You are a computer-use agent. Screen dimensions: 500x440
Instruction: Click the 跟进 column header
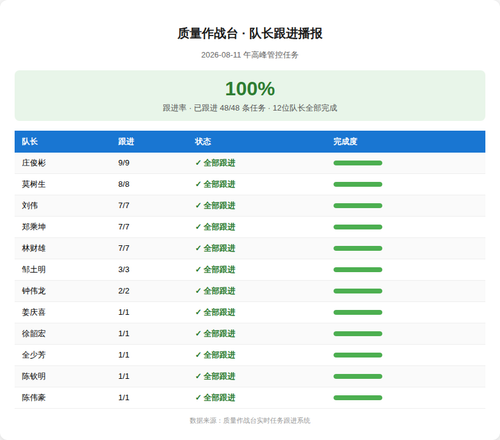click(x=126, y=141)
